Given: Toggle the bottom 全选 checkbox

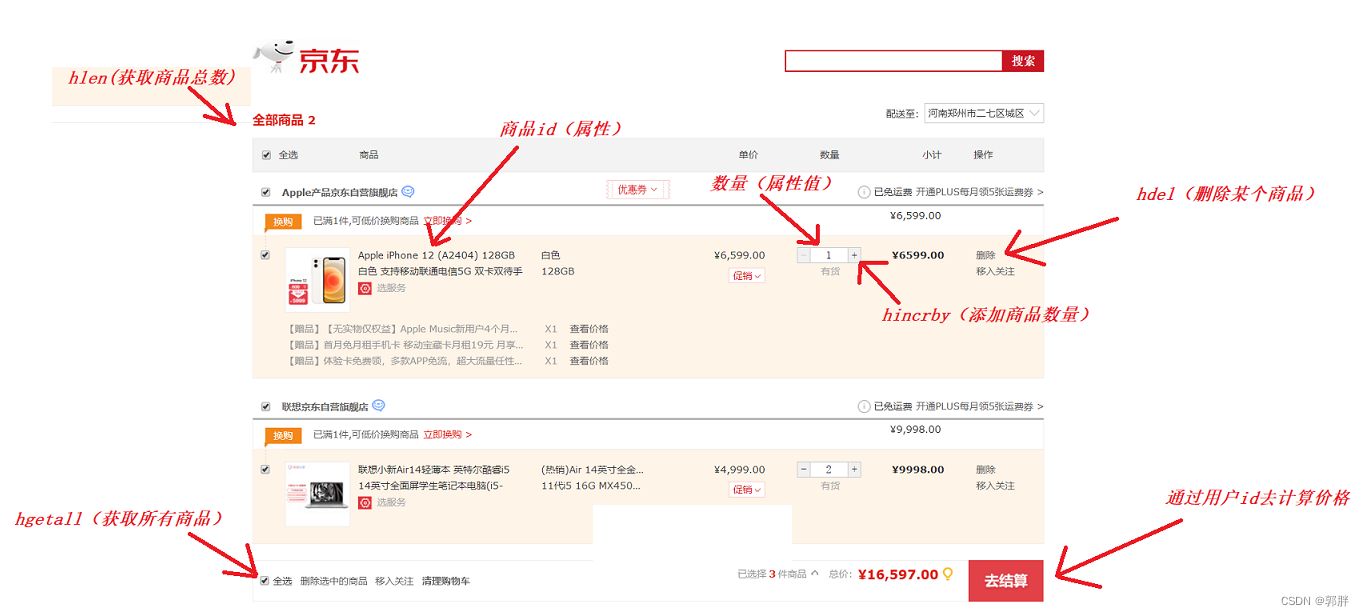Looking at the screenshot, I should point(264,580).
